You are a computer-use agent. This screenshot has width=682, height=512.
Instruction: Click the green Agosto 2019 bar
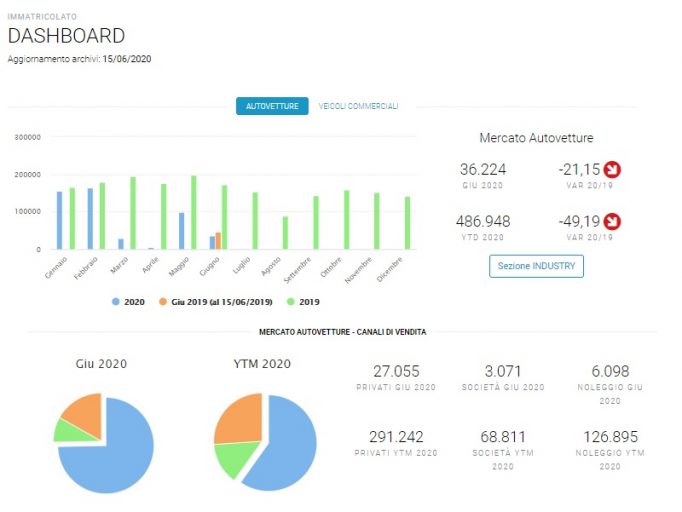pyautogui.click(x=285, y=233)
